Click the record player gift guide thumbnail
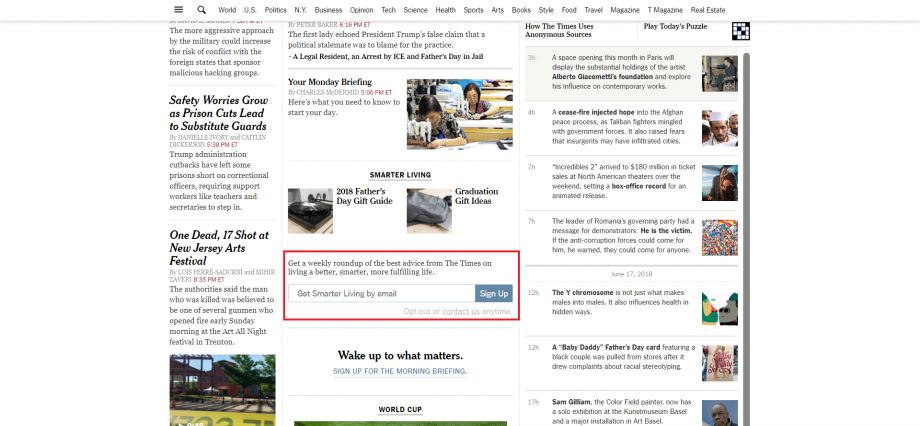 tap(310, 211)
